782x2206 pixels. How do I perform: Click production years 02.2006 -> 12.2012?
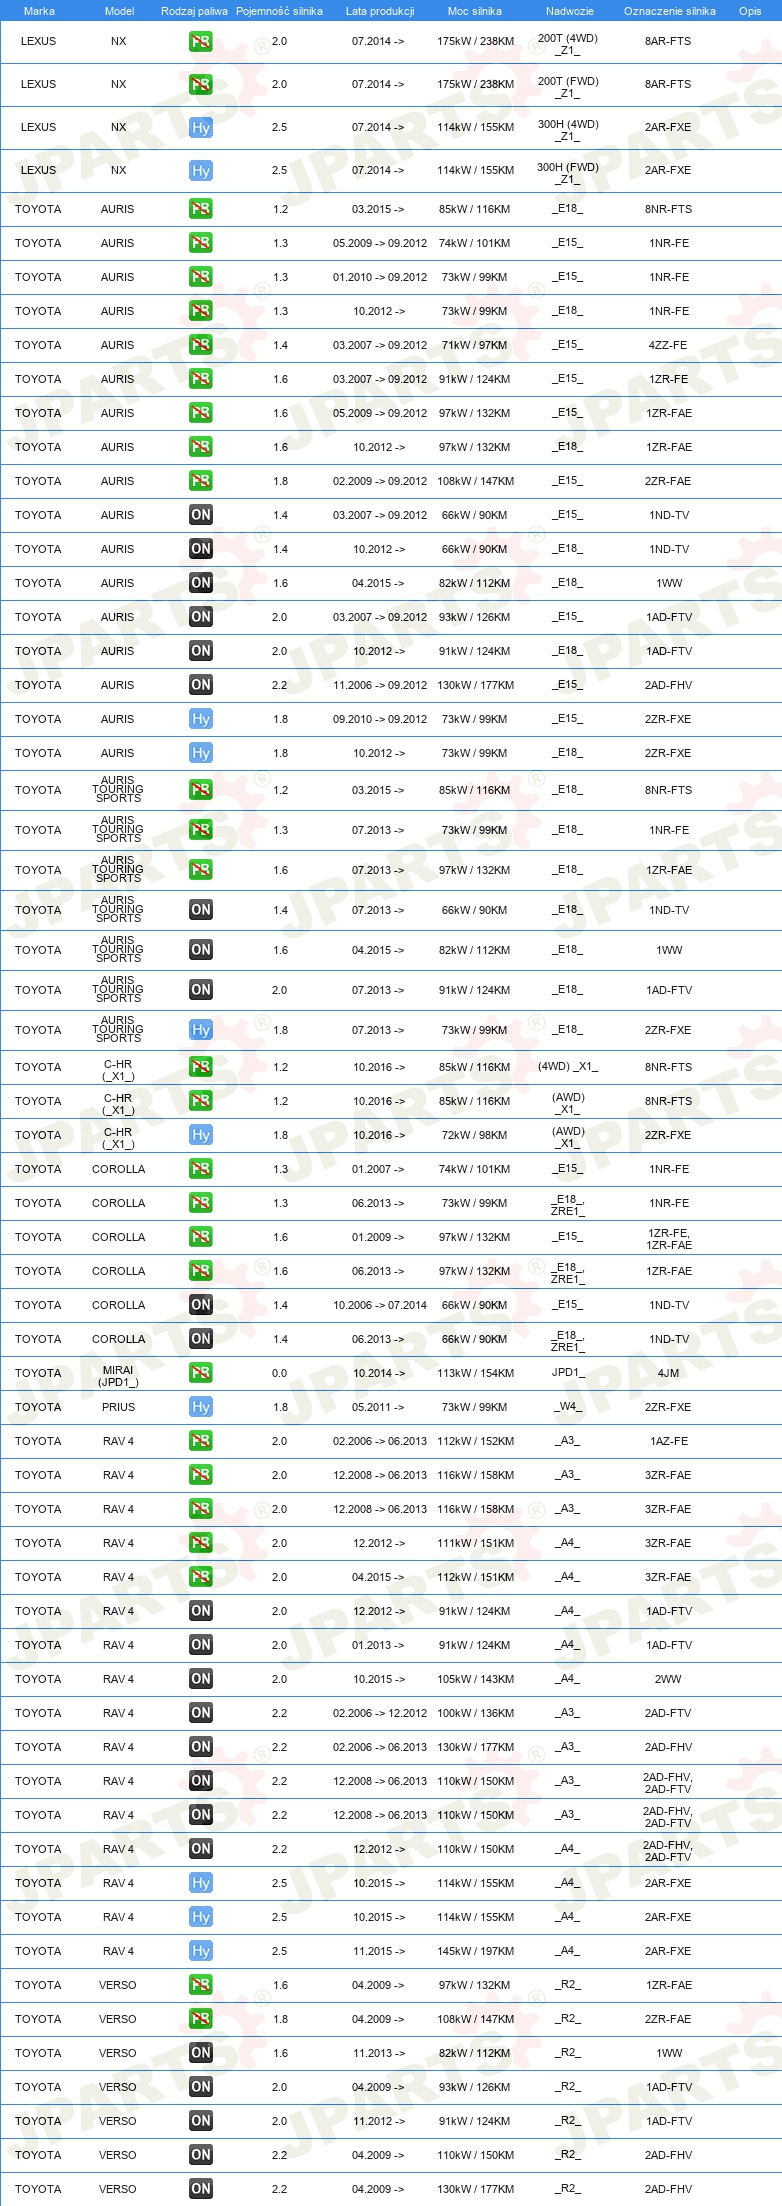(x=380, y=1713)
